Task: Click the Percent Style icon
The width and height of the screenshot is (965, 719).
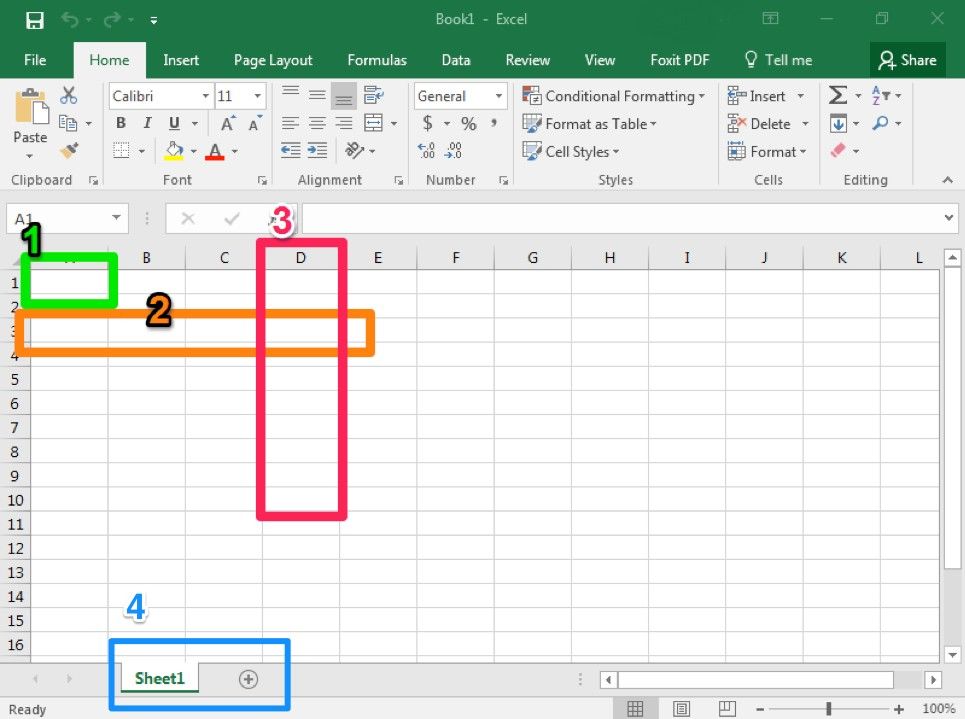Action: coord(468,124)
